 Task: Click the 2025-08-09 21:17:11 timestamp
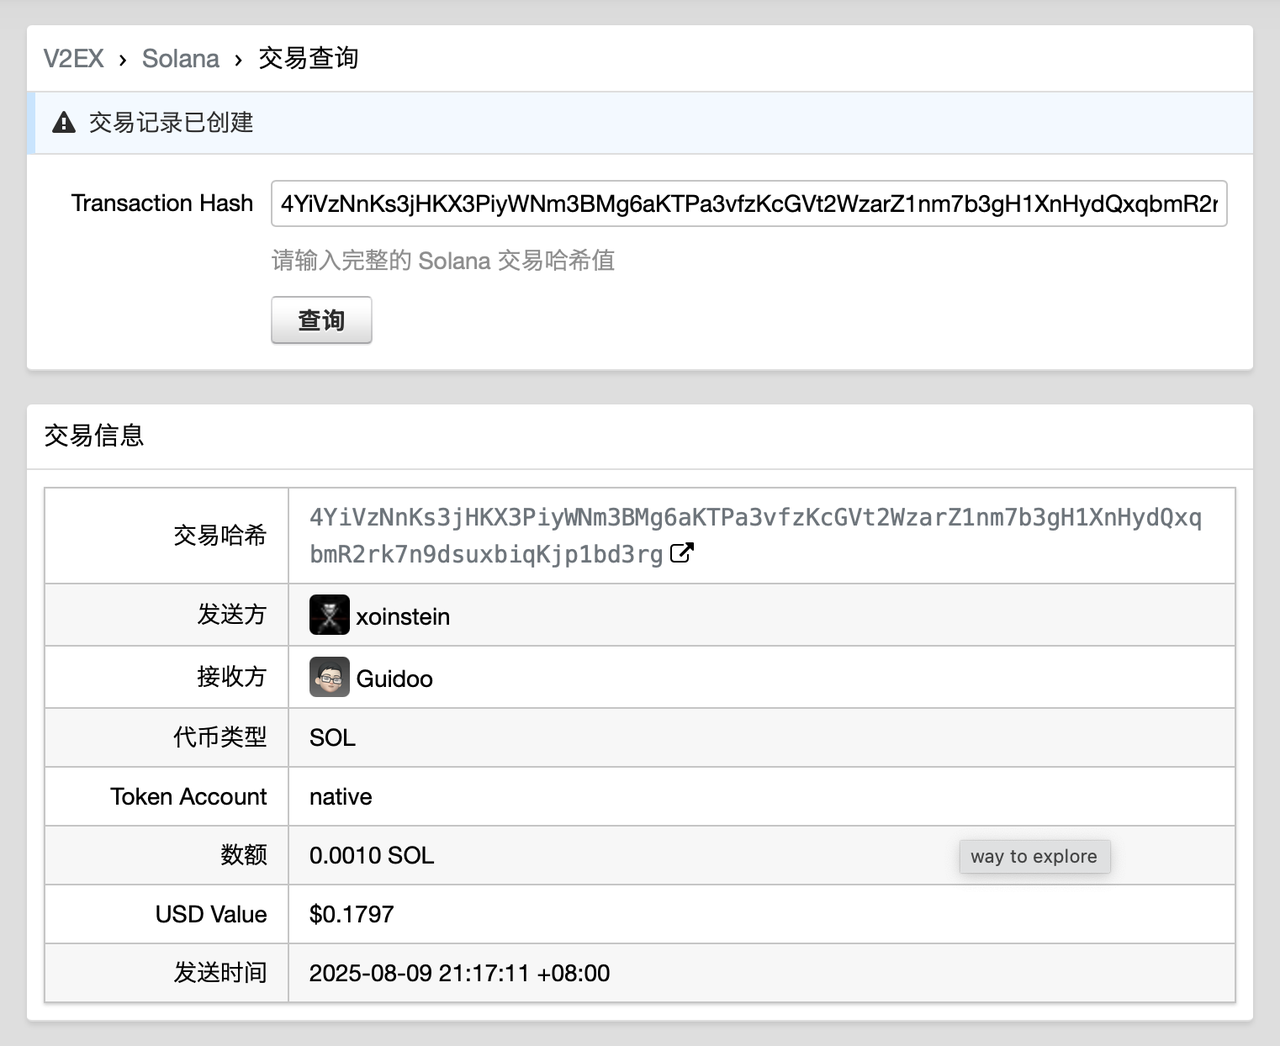coord(459,974)
